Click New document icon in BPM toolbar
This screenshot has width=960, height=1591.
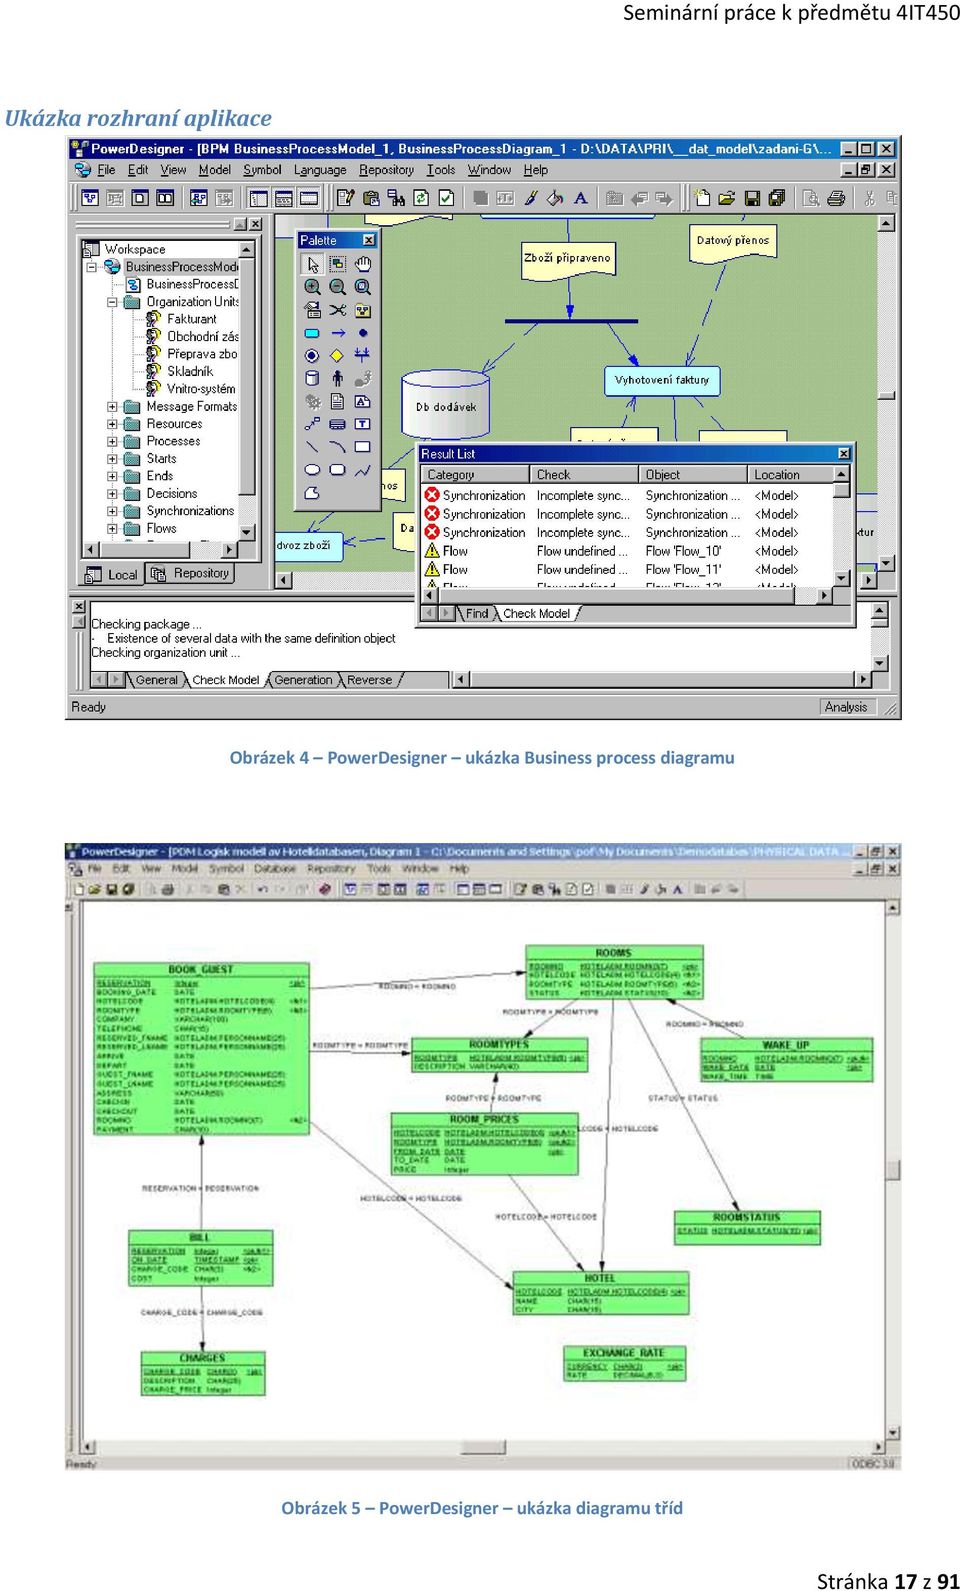(702, 198)
